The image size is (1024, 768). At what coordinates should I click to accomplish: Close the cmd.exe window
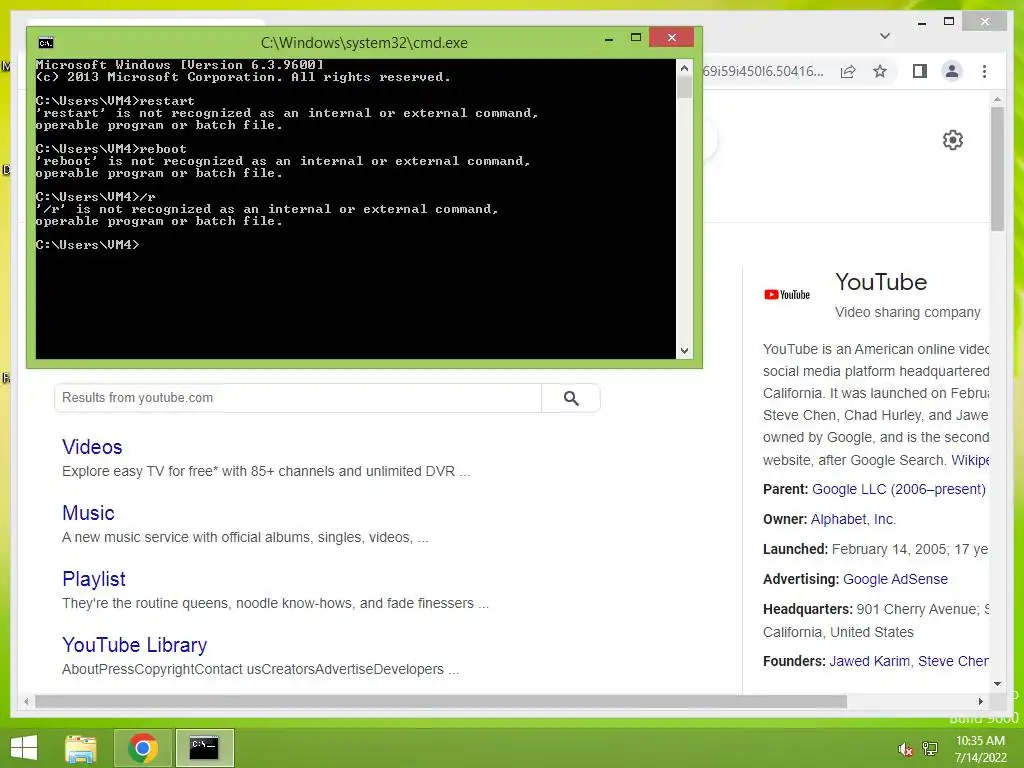coord(671,38)
